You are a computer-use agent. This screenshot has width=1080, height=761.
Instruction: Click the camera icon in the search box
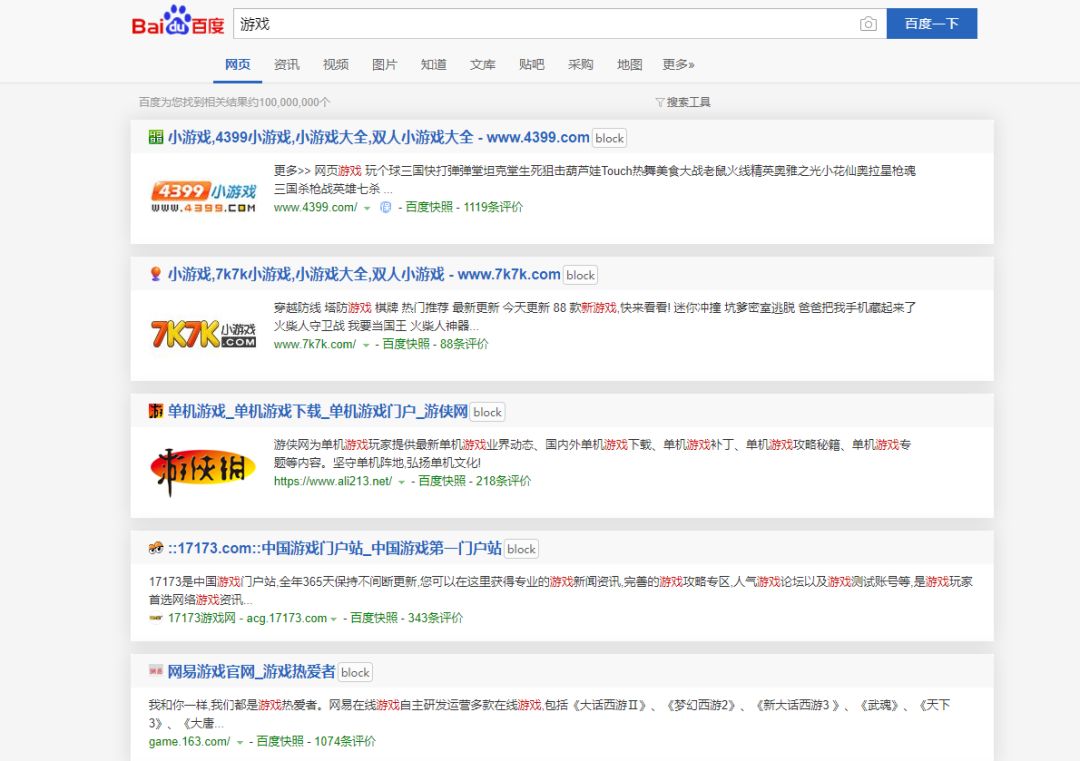click(866, 24)
